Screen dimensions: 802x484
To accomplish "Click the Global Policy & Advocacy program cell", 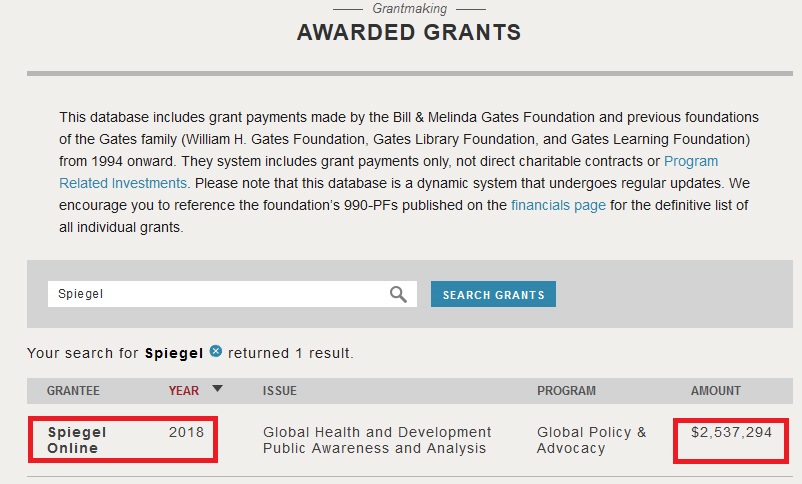I will click(591, 440).
